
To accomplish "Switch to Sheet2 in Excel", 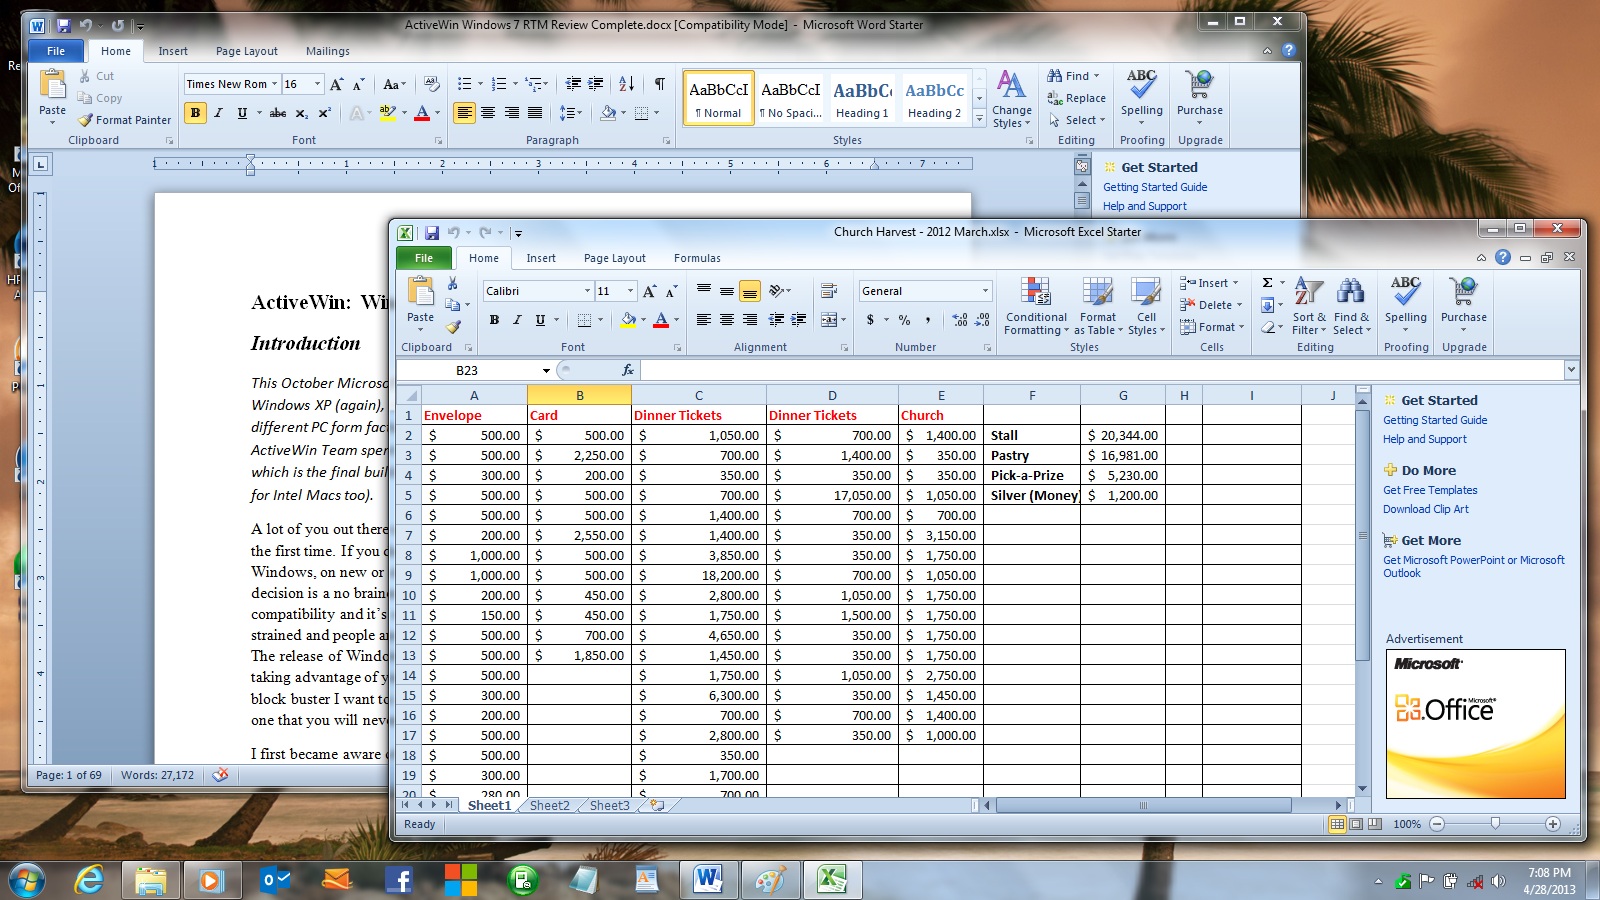I will pos(550,805).
